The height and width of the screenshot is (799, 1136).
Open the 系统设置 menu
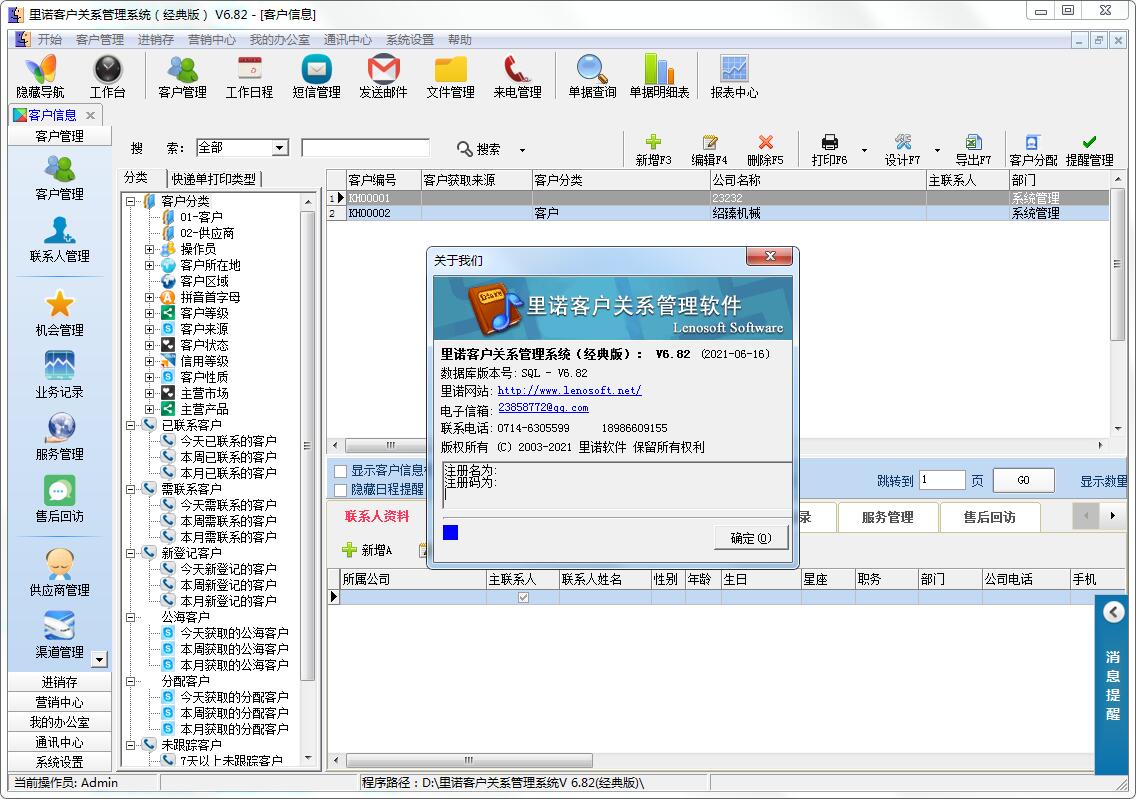tap(410, 40)
